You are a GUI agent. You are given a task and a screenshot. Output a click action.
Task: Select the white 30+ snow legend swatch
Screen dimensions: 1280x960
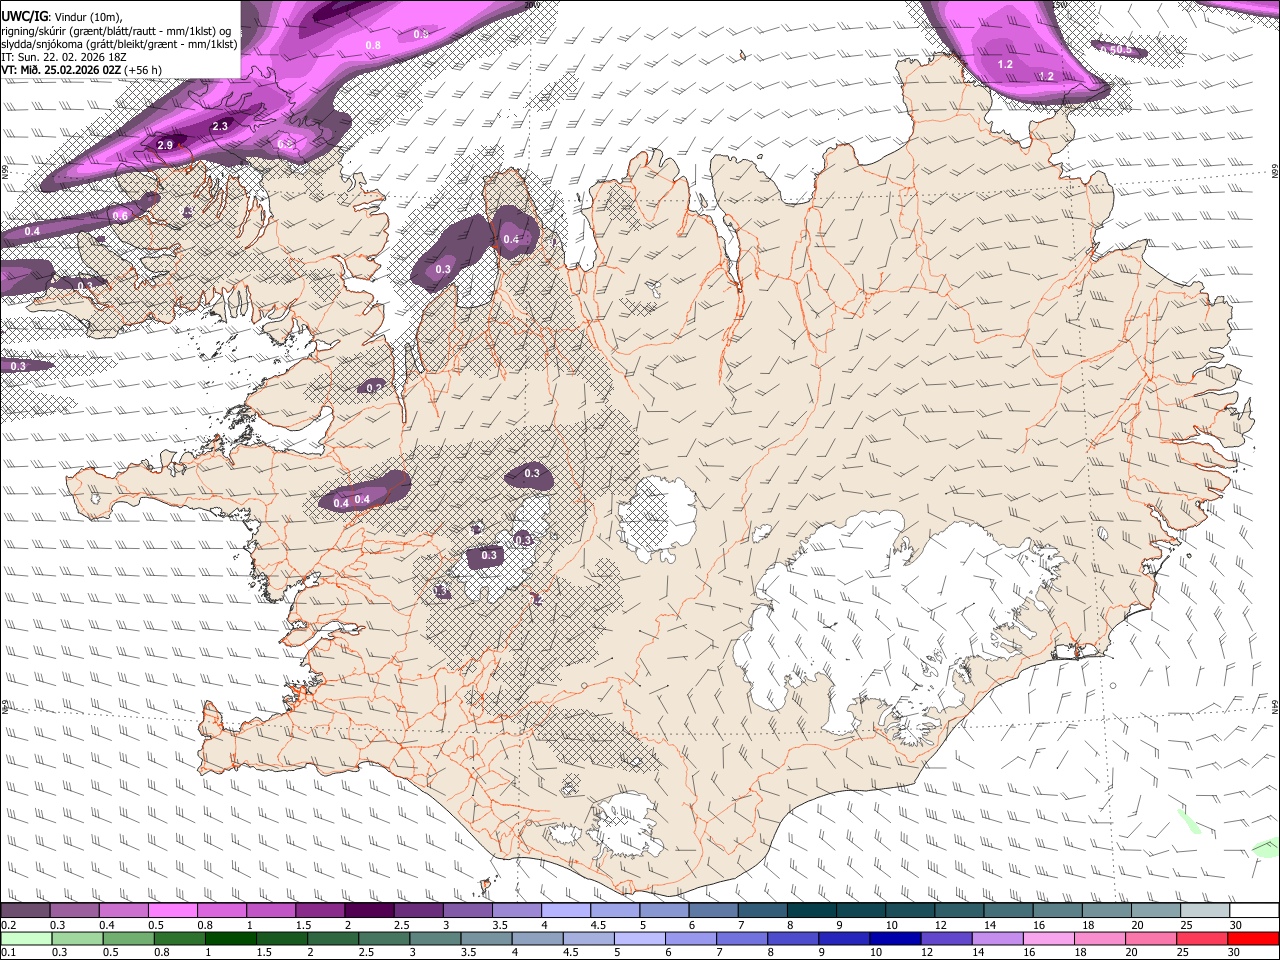(1255, 911)
